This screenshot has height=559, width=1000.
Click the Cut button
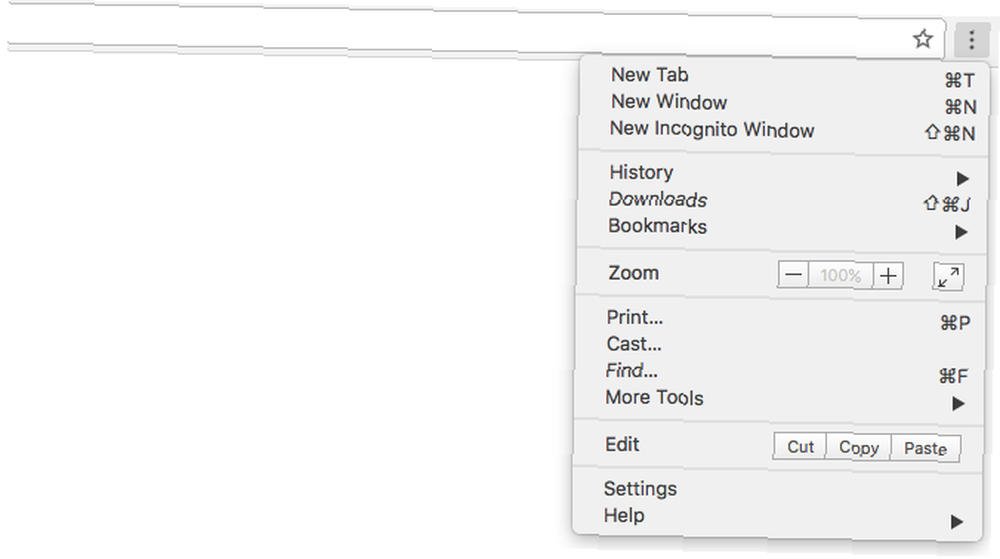coord(800,446)
